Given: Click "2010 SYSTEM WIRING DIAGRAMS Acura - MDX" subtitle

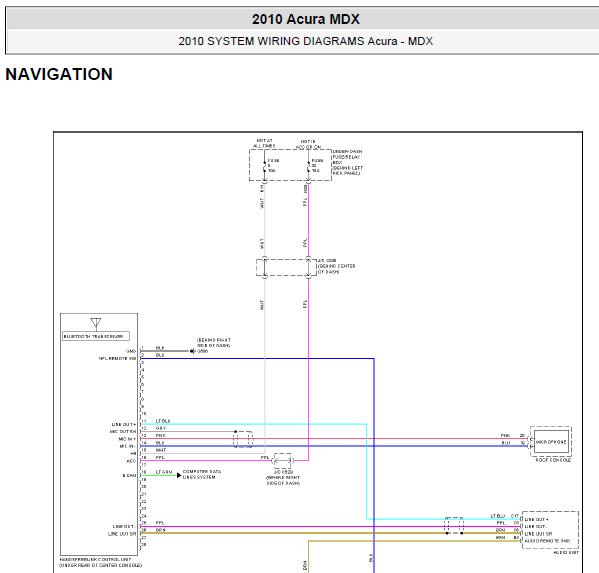Looking at the screenshot, I should tap(306, 41).
